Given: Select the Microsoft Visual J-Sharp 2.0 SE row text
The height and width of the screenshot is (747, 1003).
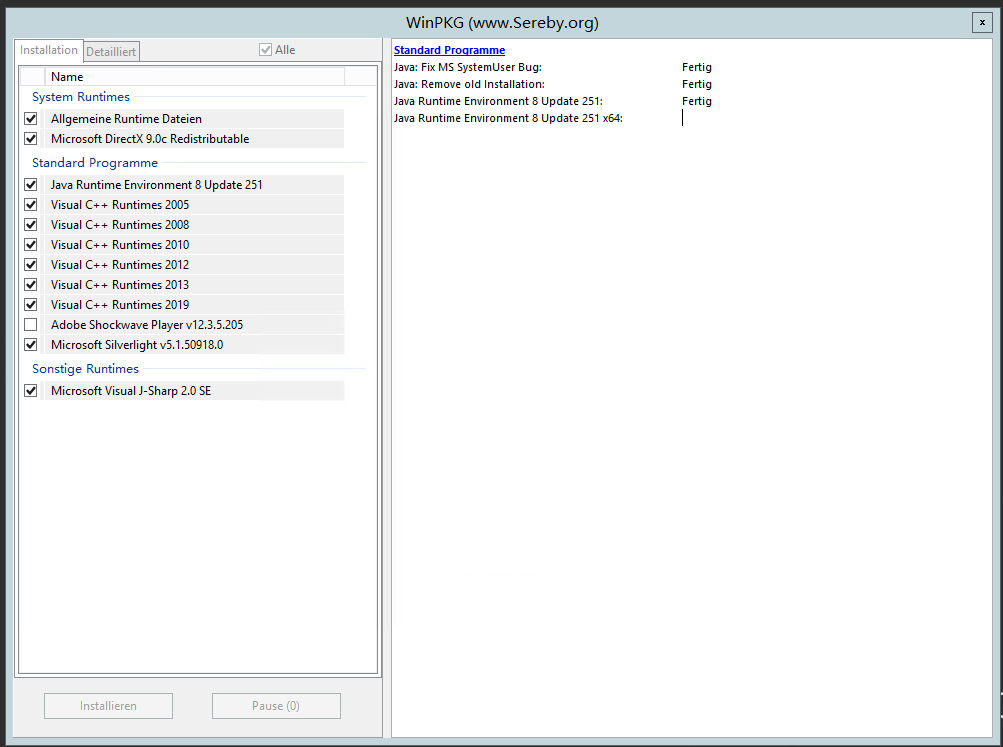Looking at the screenshot, I should pos(130,391).
